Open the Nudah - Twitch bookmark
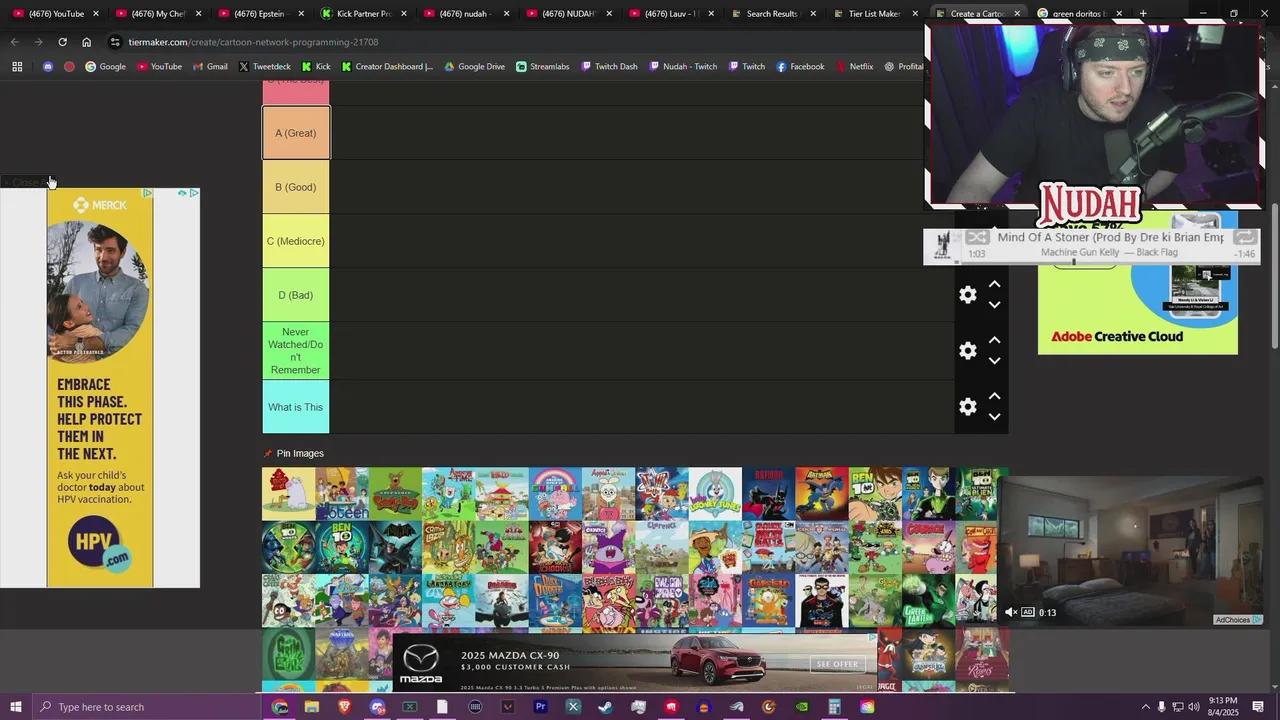Screen dimensions: 1280x720 pyautogui.click(x=683, y=67)
